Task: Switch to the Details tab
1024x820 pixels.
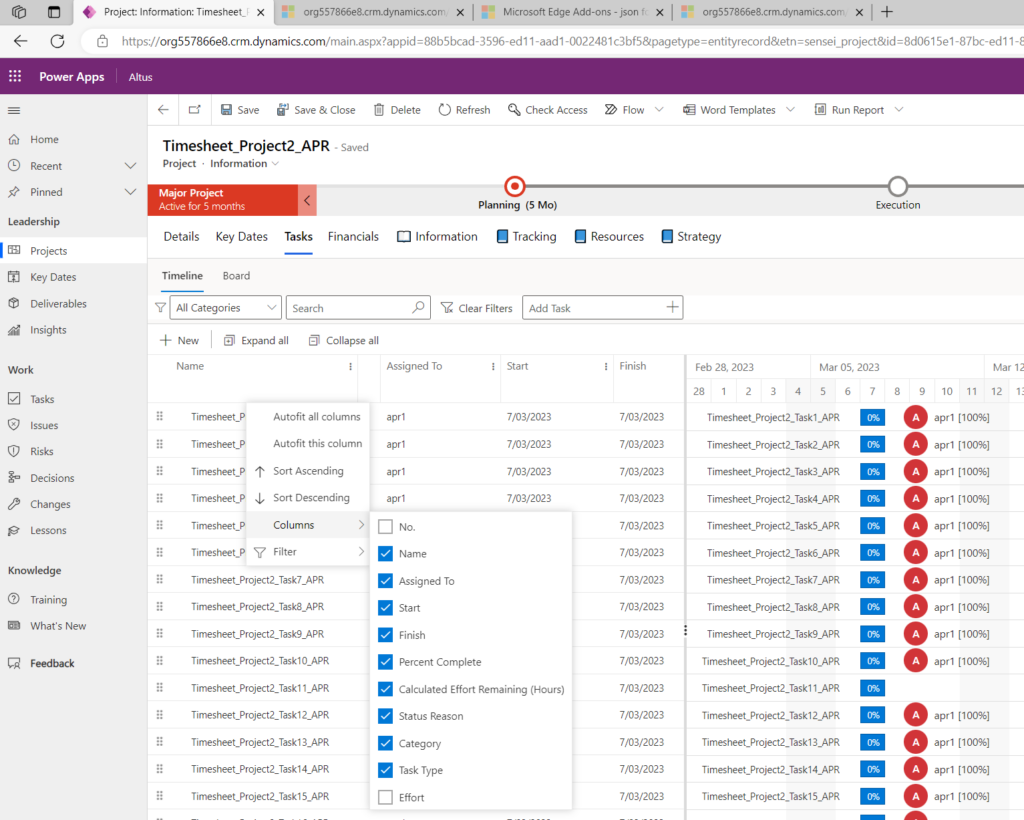Action: point(182,236)
